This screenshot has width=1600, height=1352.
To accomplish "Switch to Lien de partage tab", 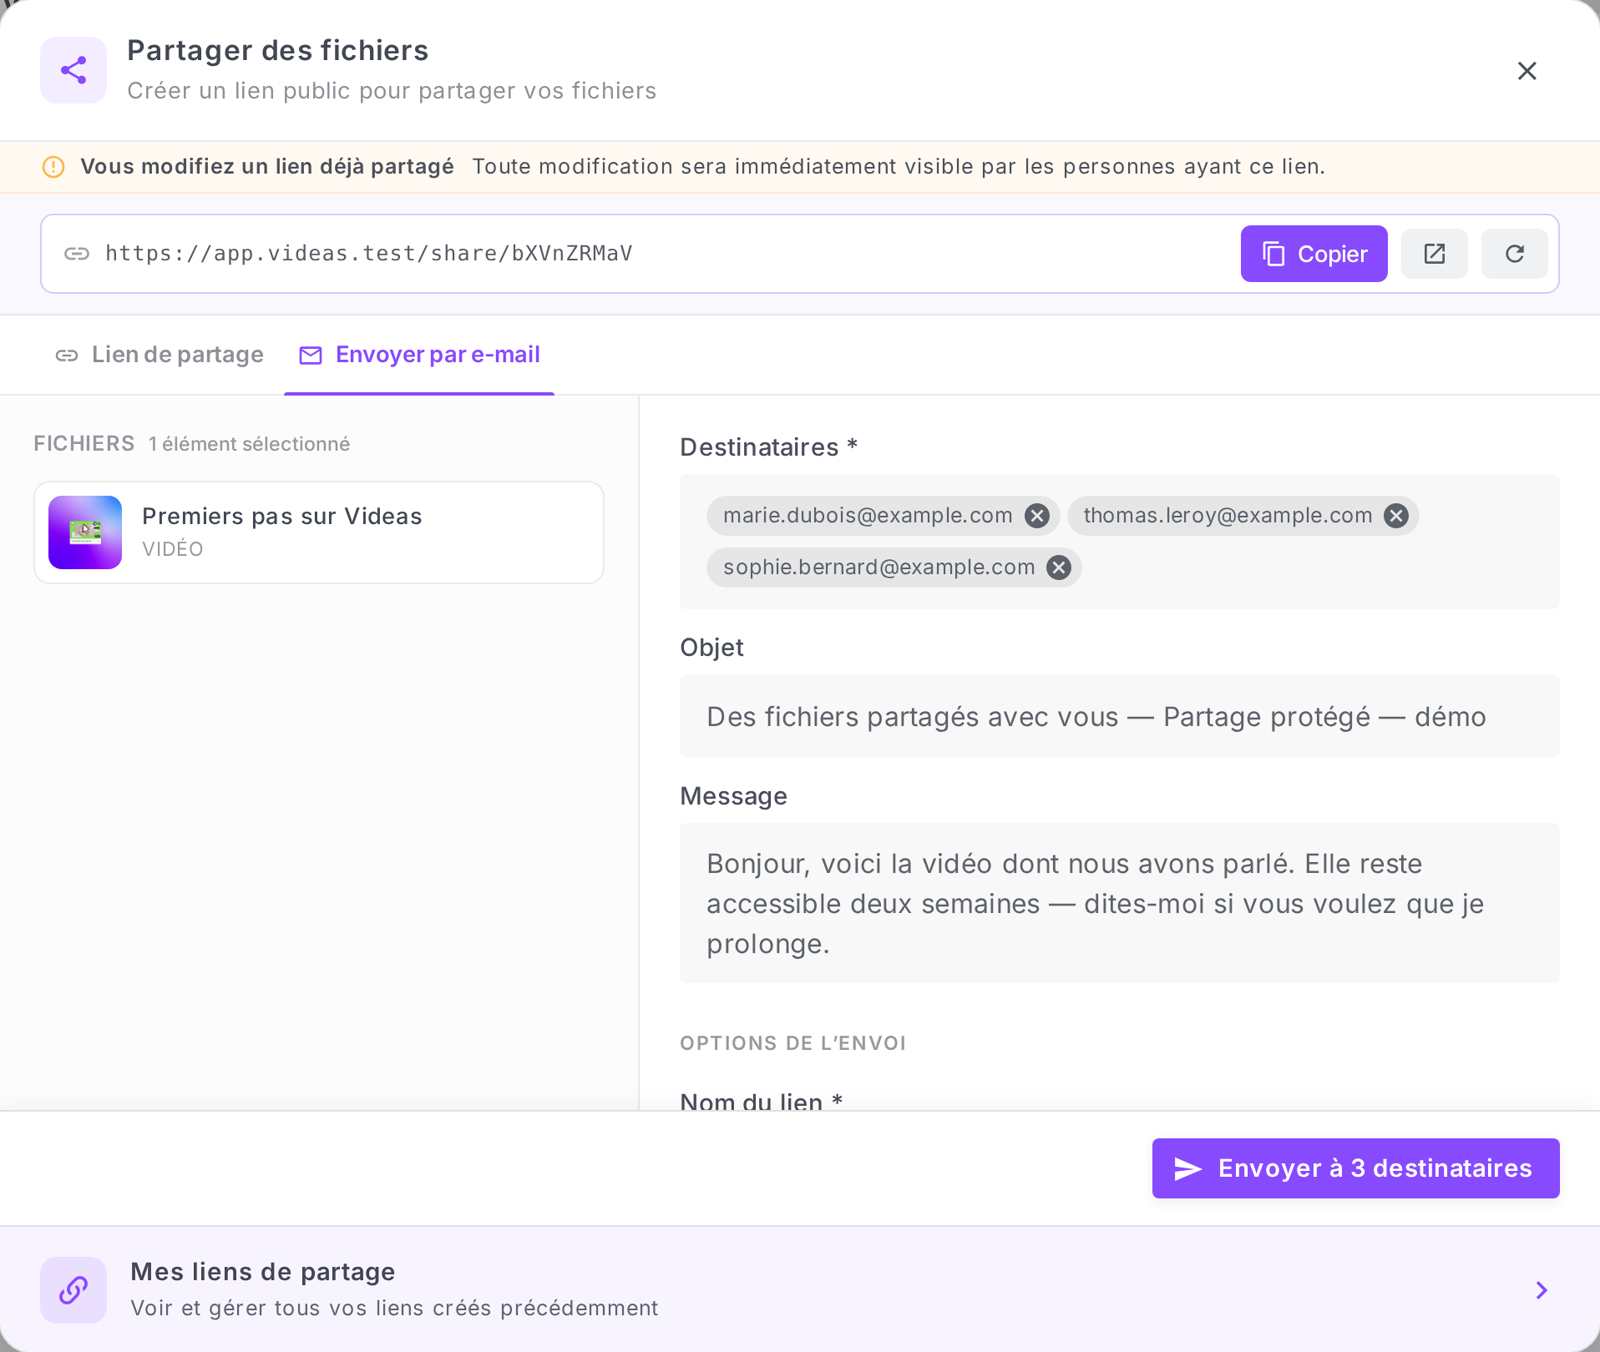I will (x=160, y=355).
